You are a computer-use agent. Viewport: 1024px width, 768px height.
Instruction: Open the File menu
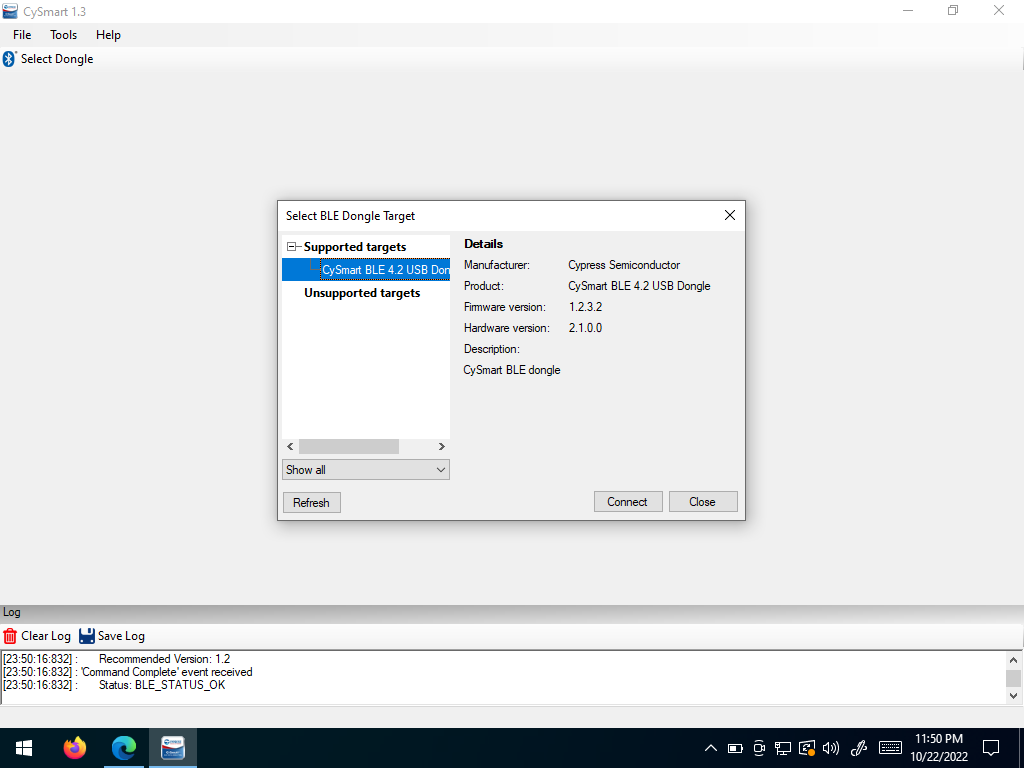tap(22, 35)
